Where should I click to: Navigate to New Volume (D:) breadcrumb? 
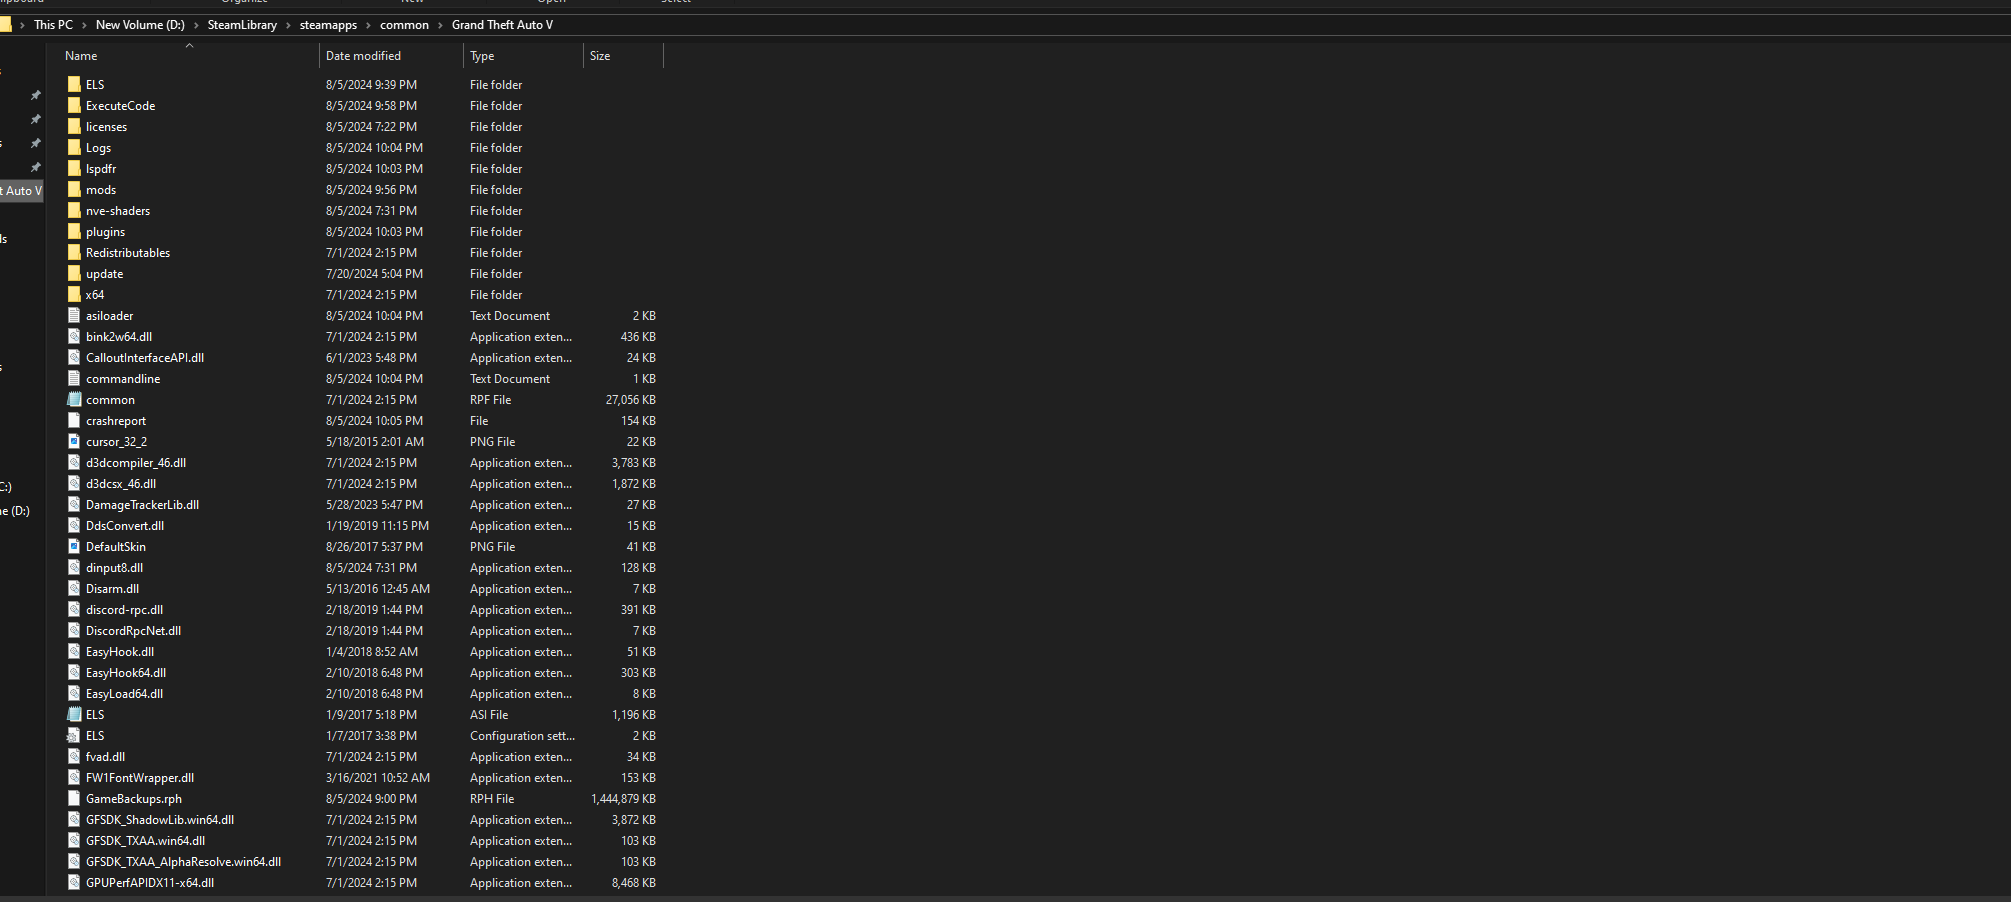140,25
